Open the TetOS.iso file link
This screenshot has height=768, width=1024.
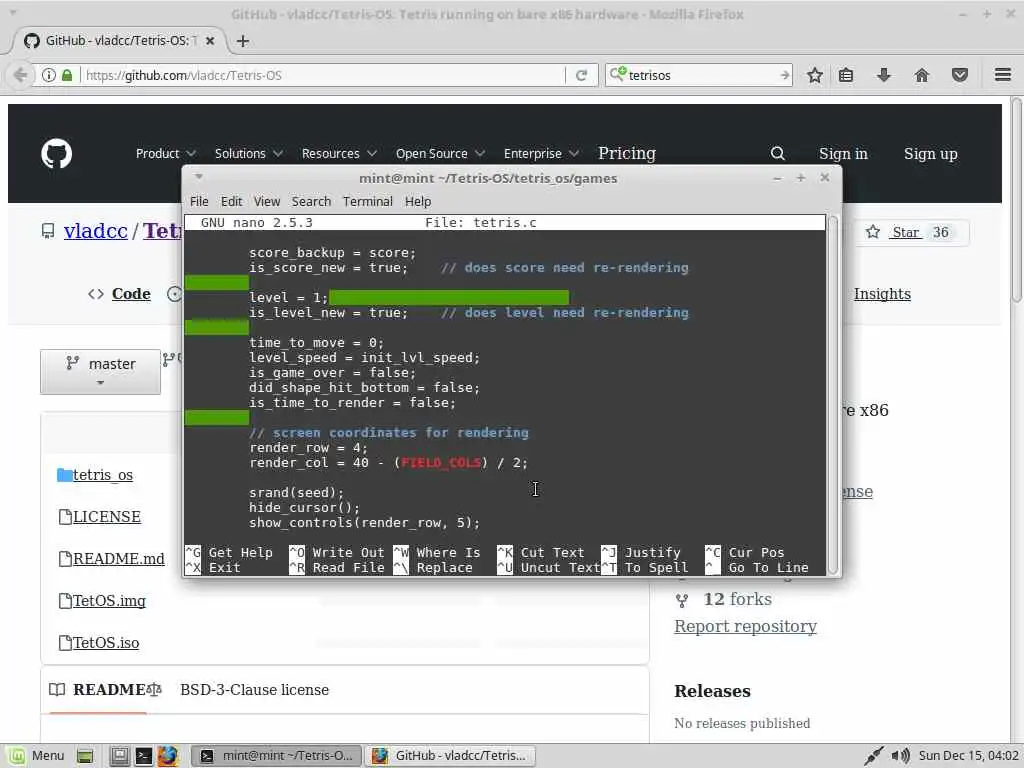106,643
